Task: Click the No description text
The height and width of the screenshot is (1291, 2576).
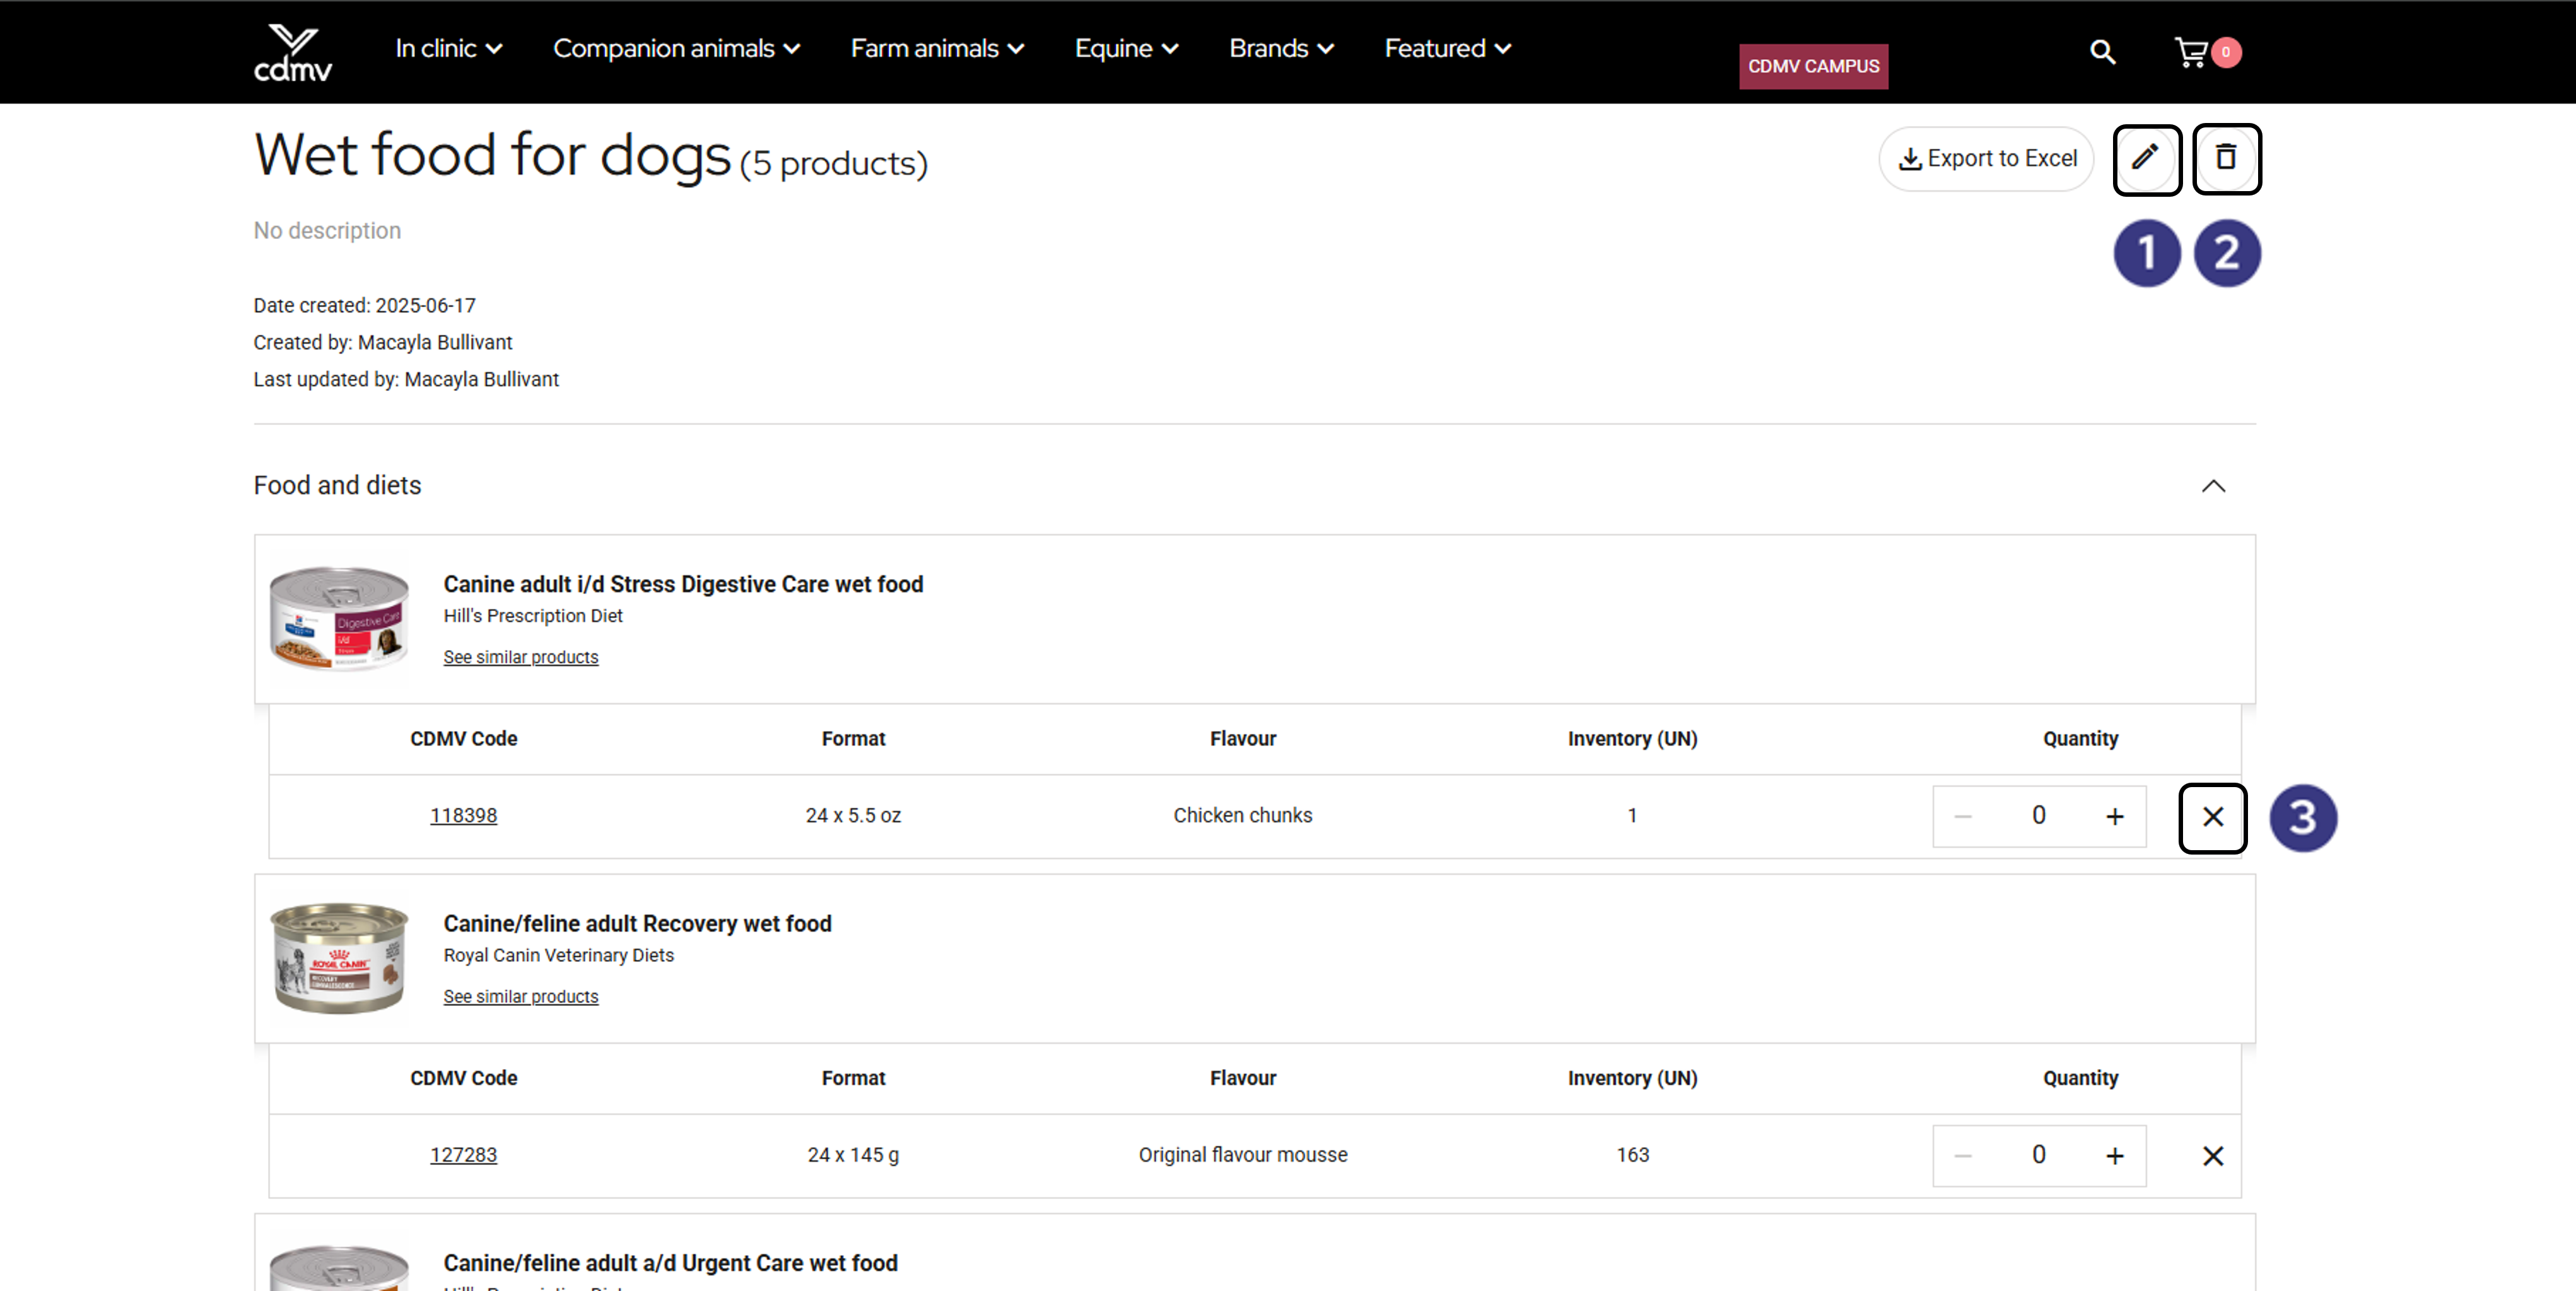Action: point(327,231)
